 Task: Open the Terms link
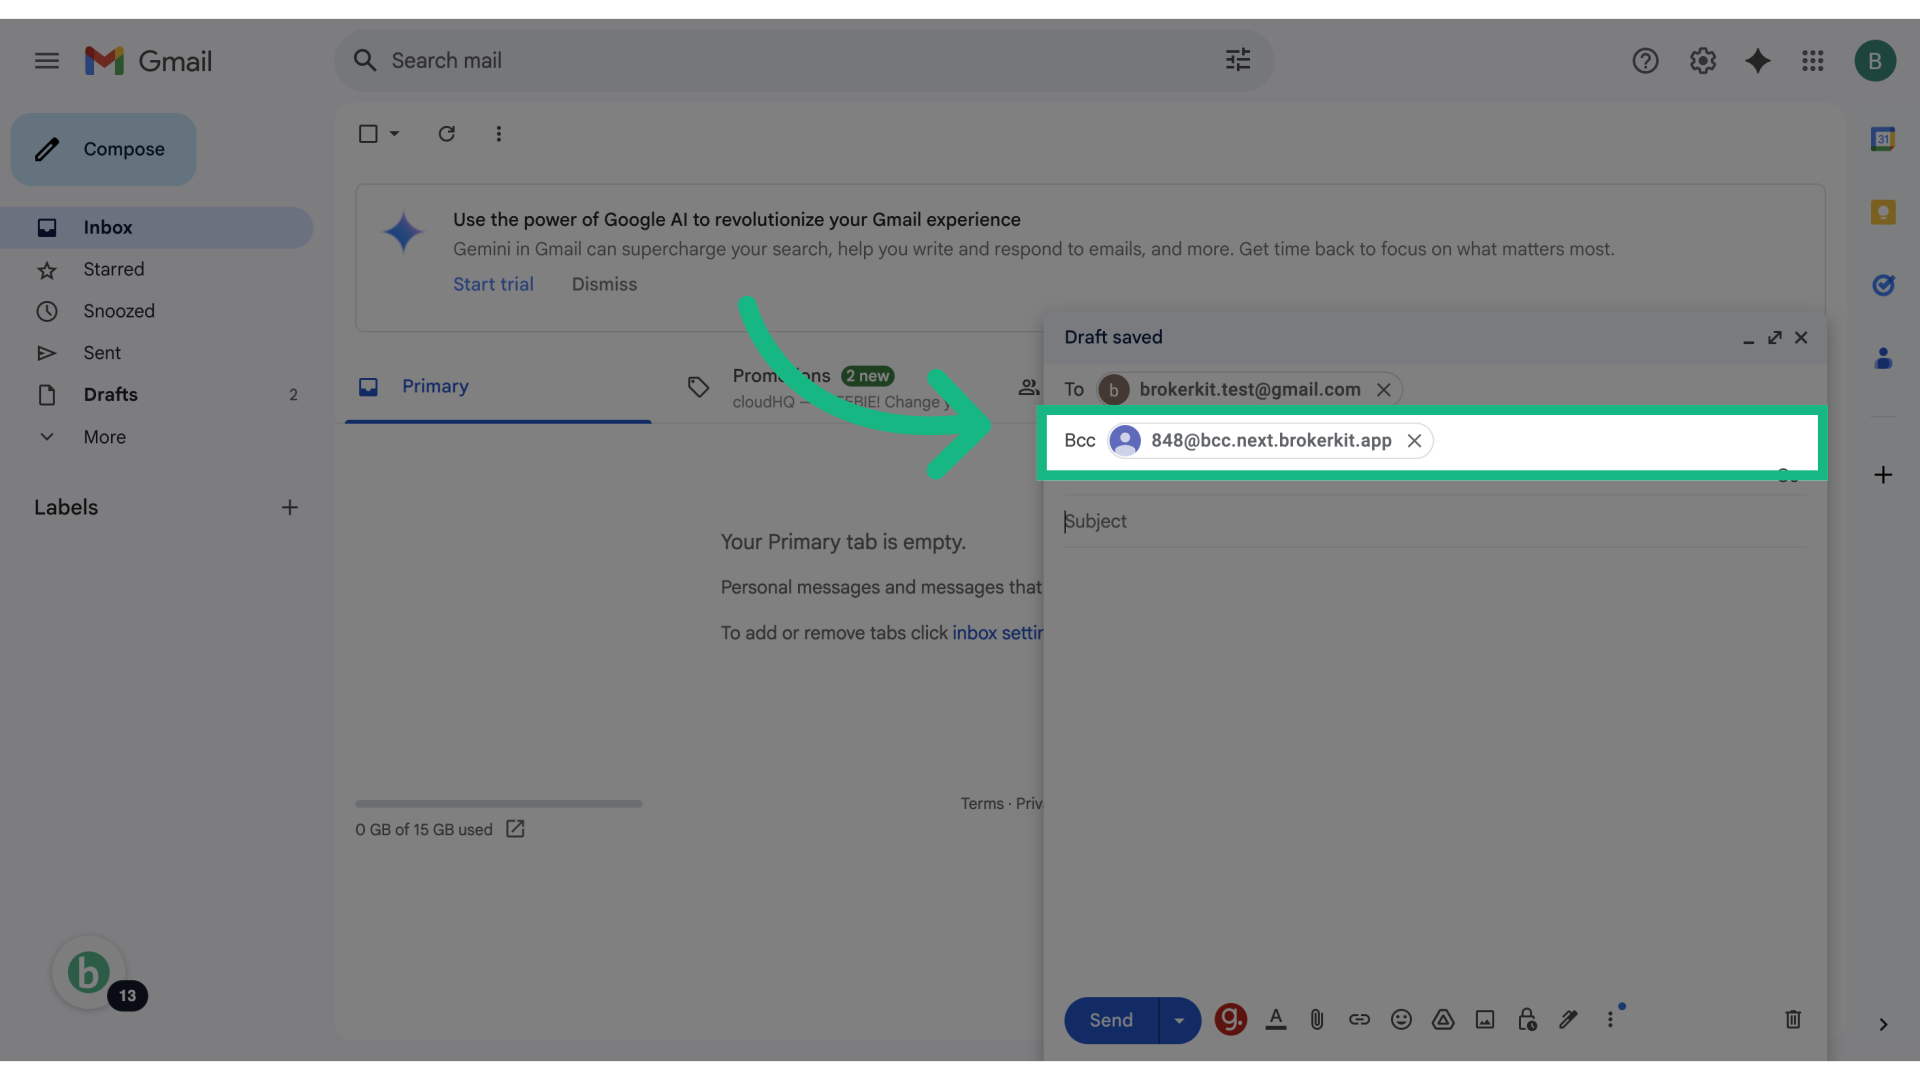pyautogui.click(x=982, y=804)
